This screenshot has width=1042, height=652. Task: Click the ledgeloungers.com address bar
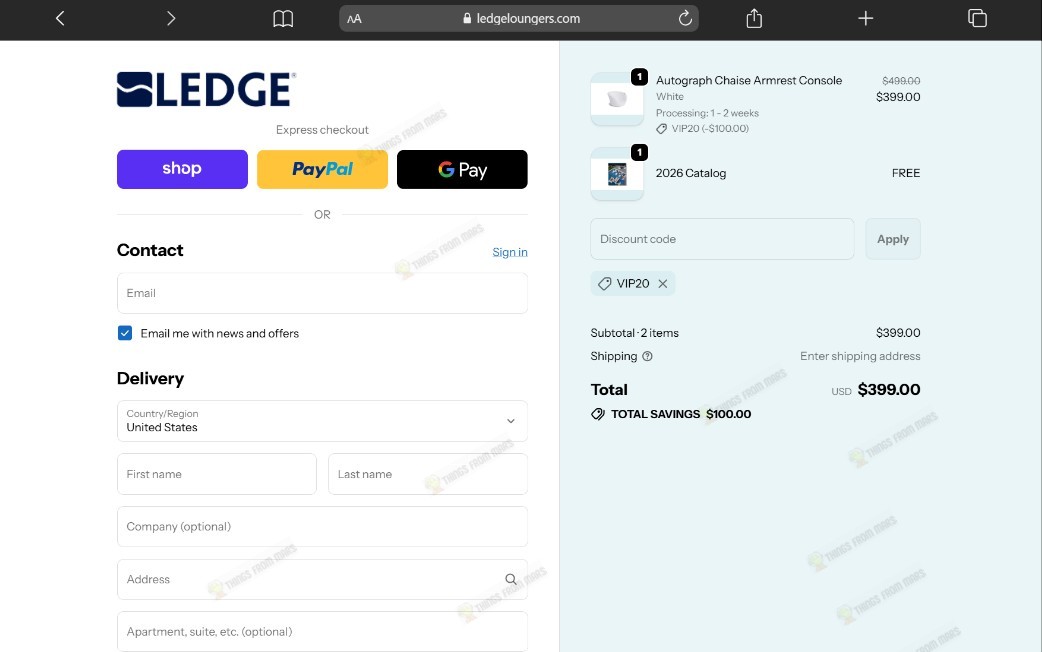tap(518, 19)
